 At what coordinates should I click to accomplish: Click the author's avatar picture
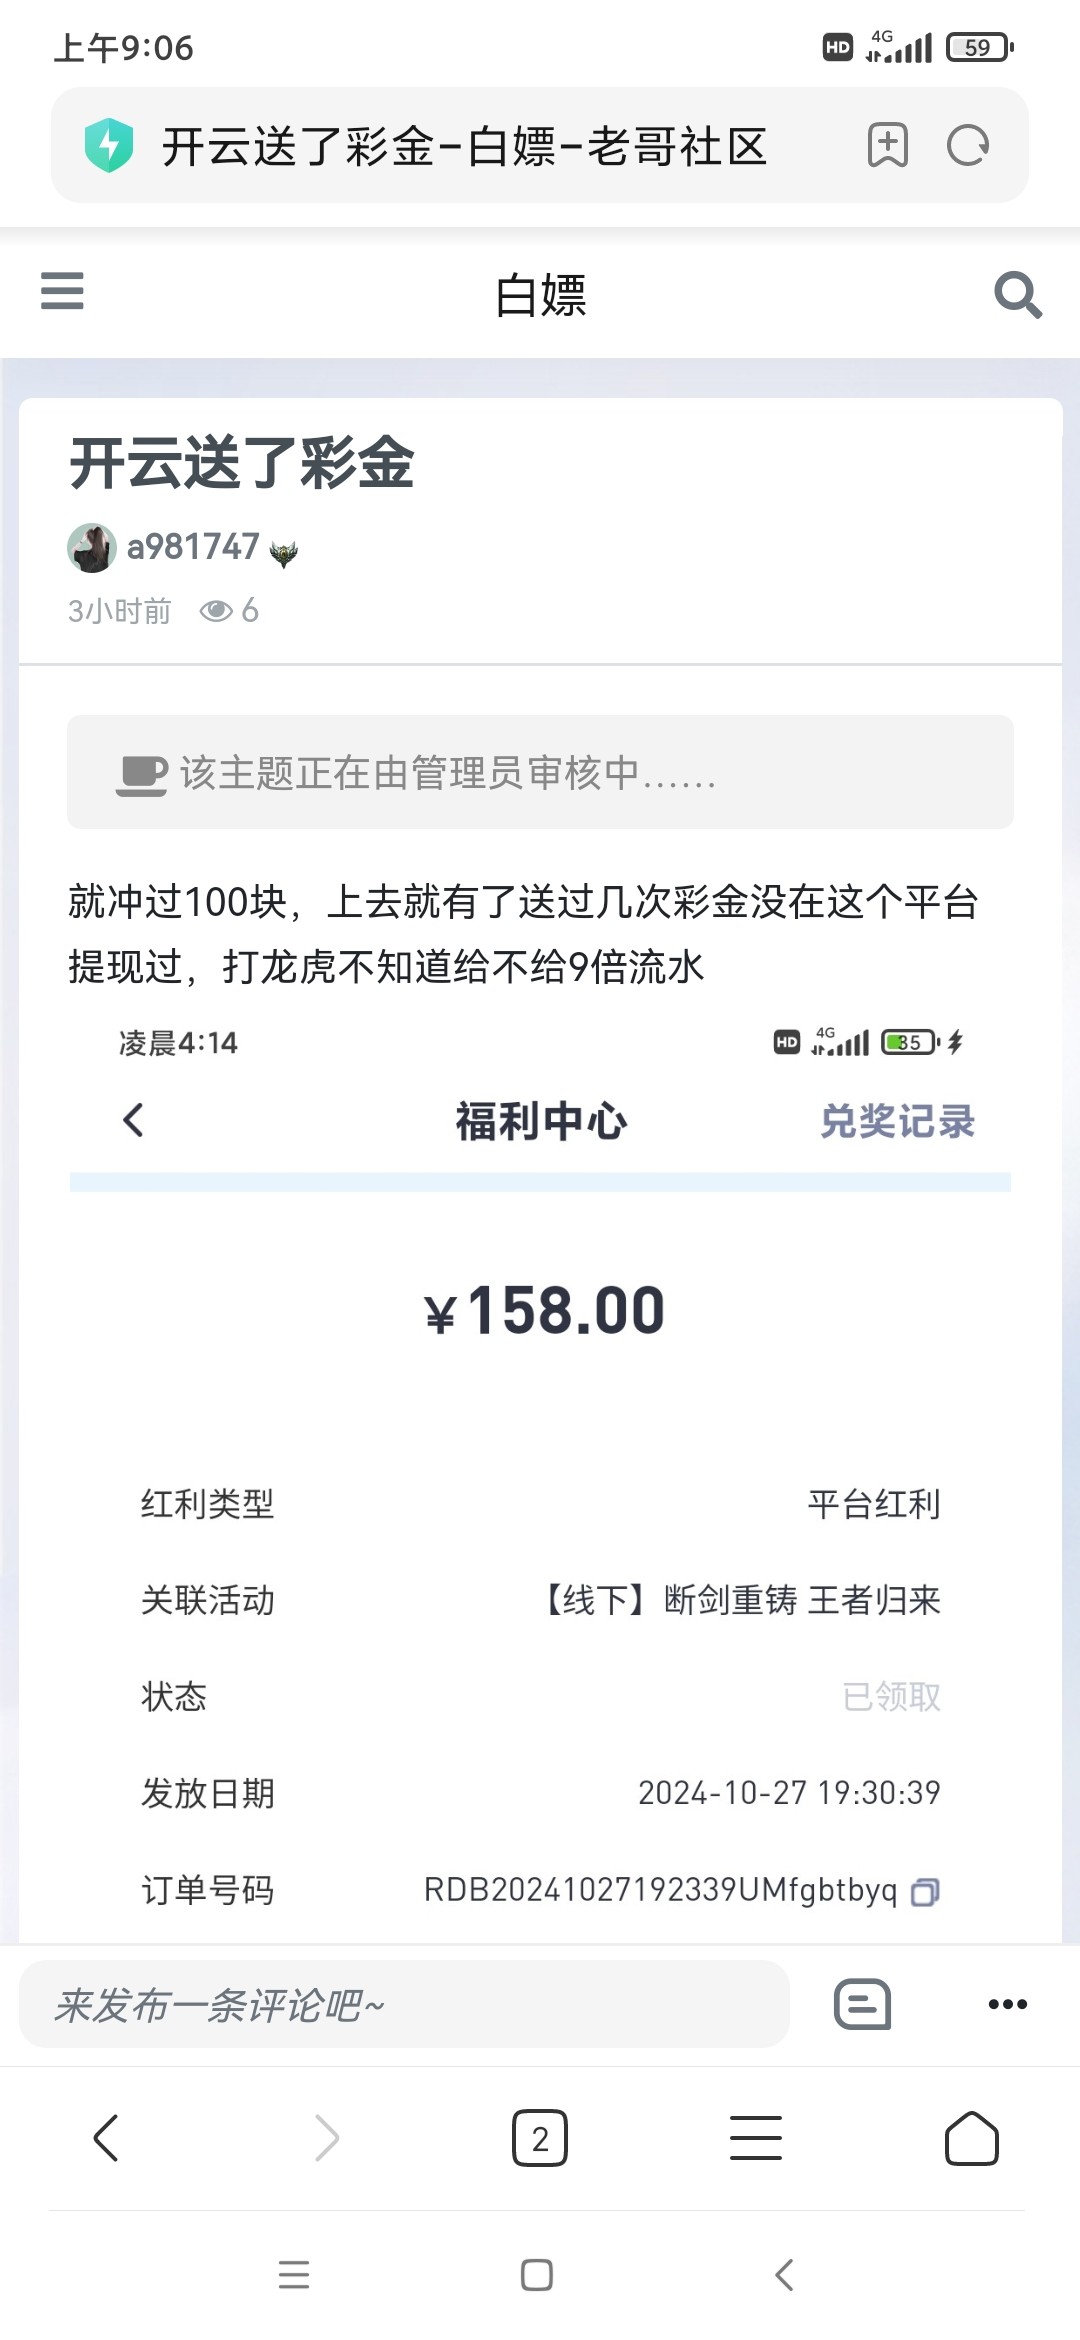[92, 548]
